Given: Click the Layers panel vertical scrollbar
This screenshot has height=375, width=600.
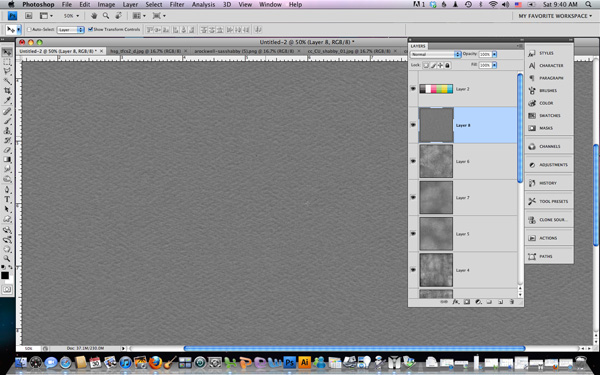Looking at the screenshot, I should tap(520, 128).
